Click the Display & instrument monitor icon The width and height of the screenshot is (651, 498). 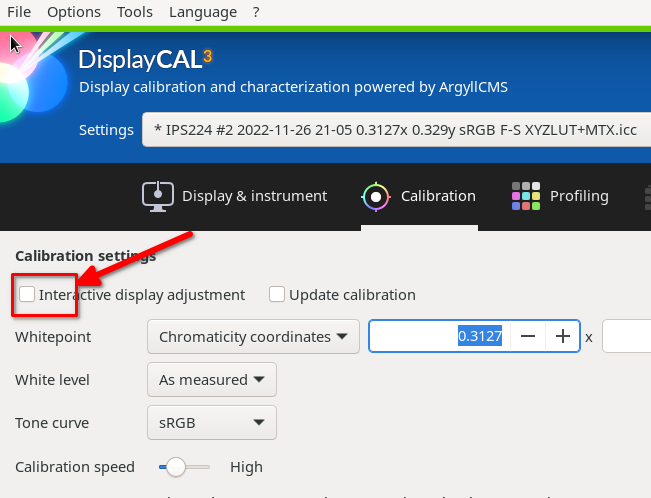point(158,196)
